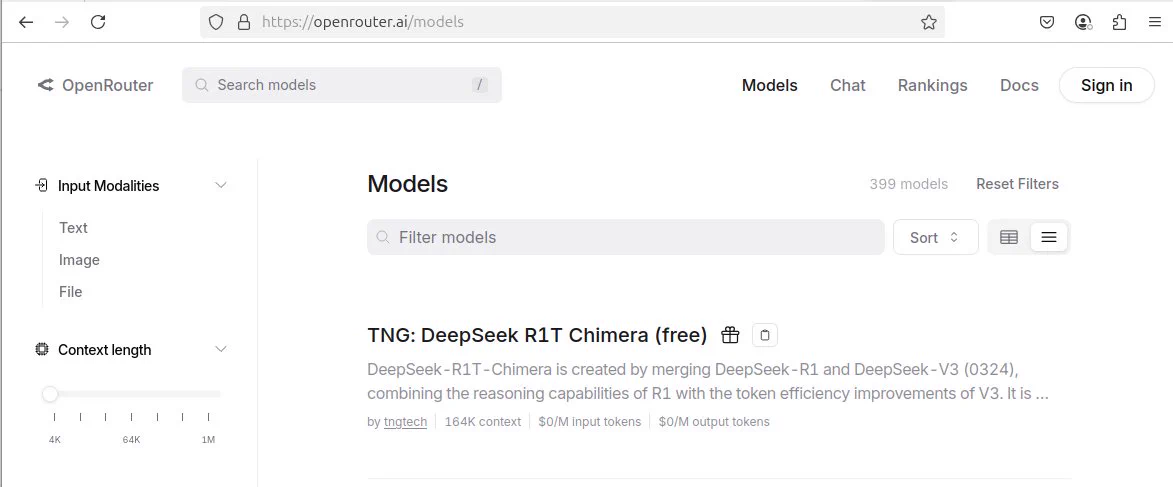
Task: Switch to table grid view icon
Action: pos(1009,237)
